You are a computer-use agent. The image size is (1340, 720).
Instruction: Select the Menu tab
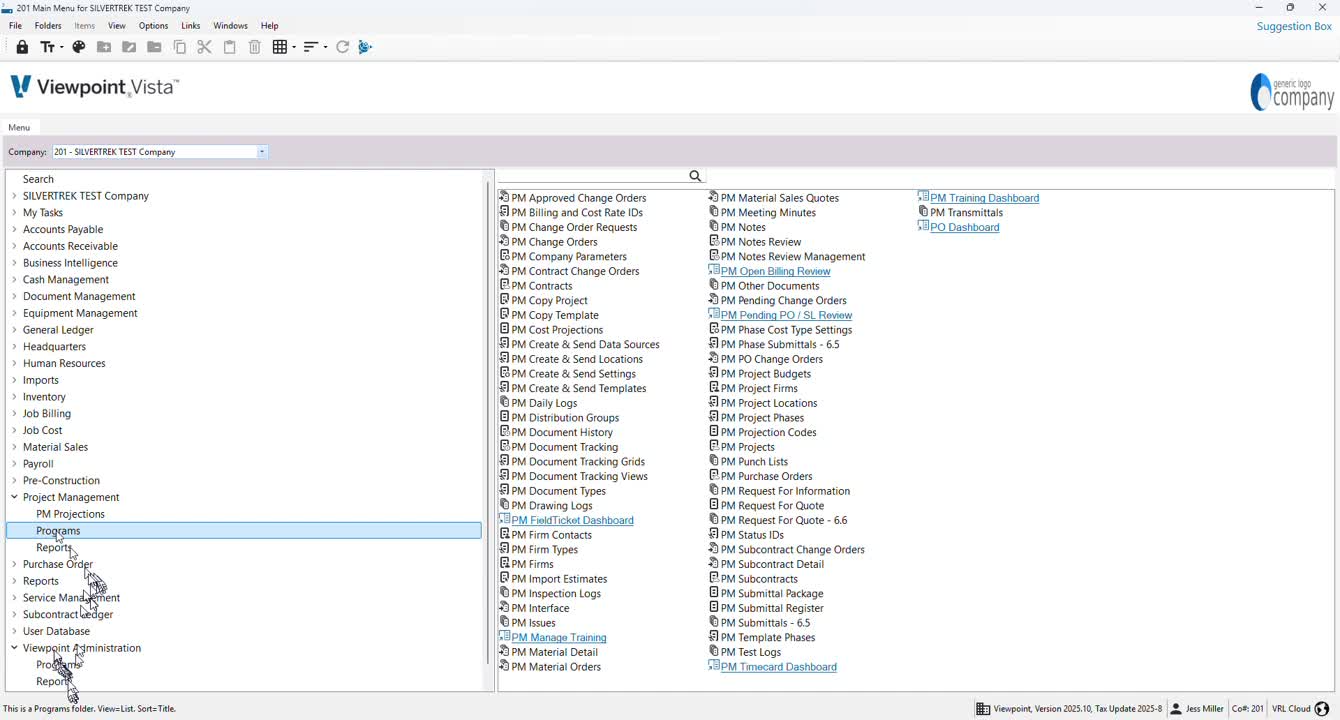19,127
